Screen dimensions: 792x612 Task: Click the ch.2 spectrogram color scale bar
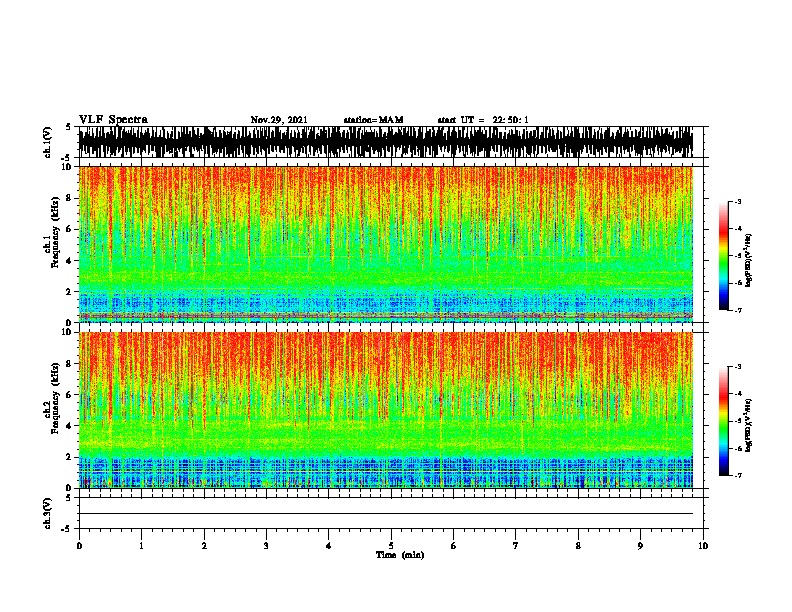(724, 421)
